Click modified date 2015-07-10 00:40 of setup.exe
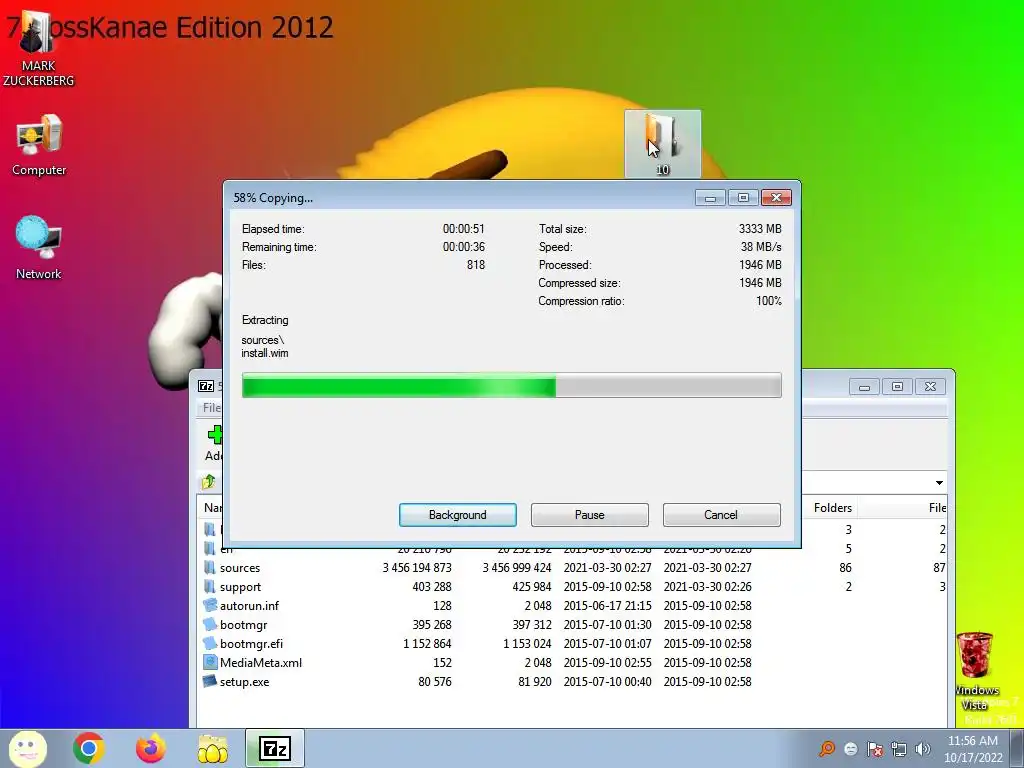1024x768 pixels. point(607,681)
